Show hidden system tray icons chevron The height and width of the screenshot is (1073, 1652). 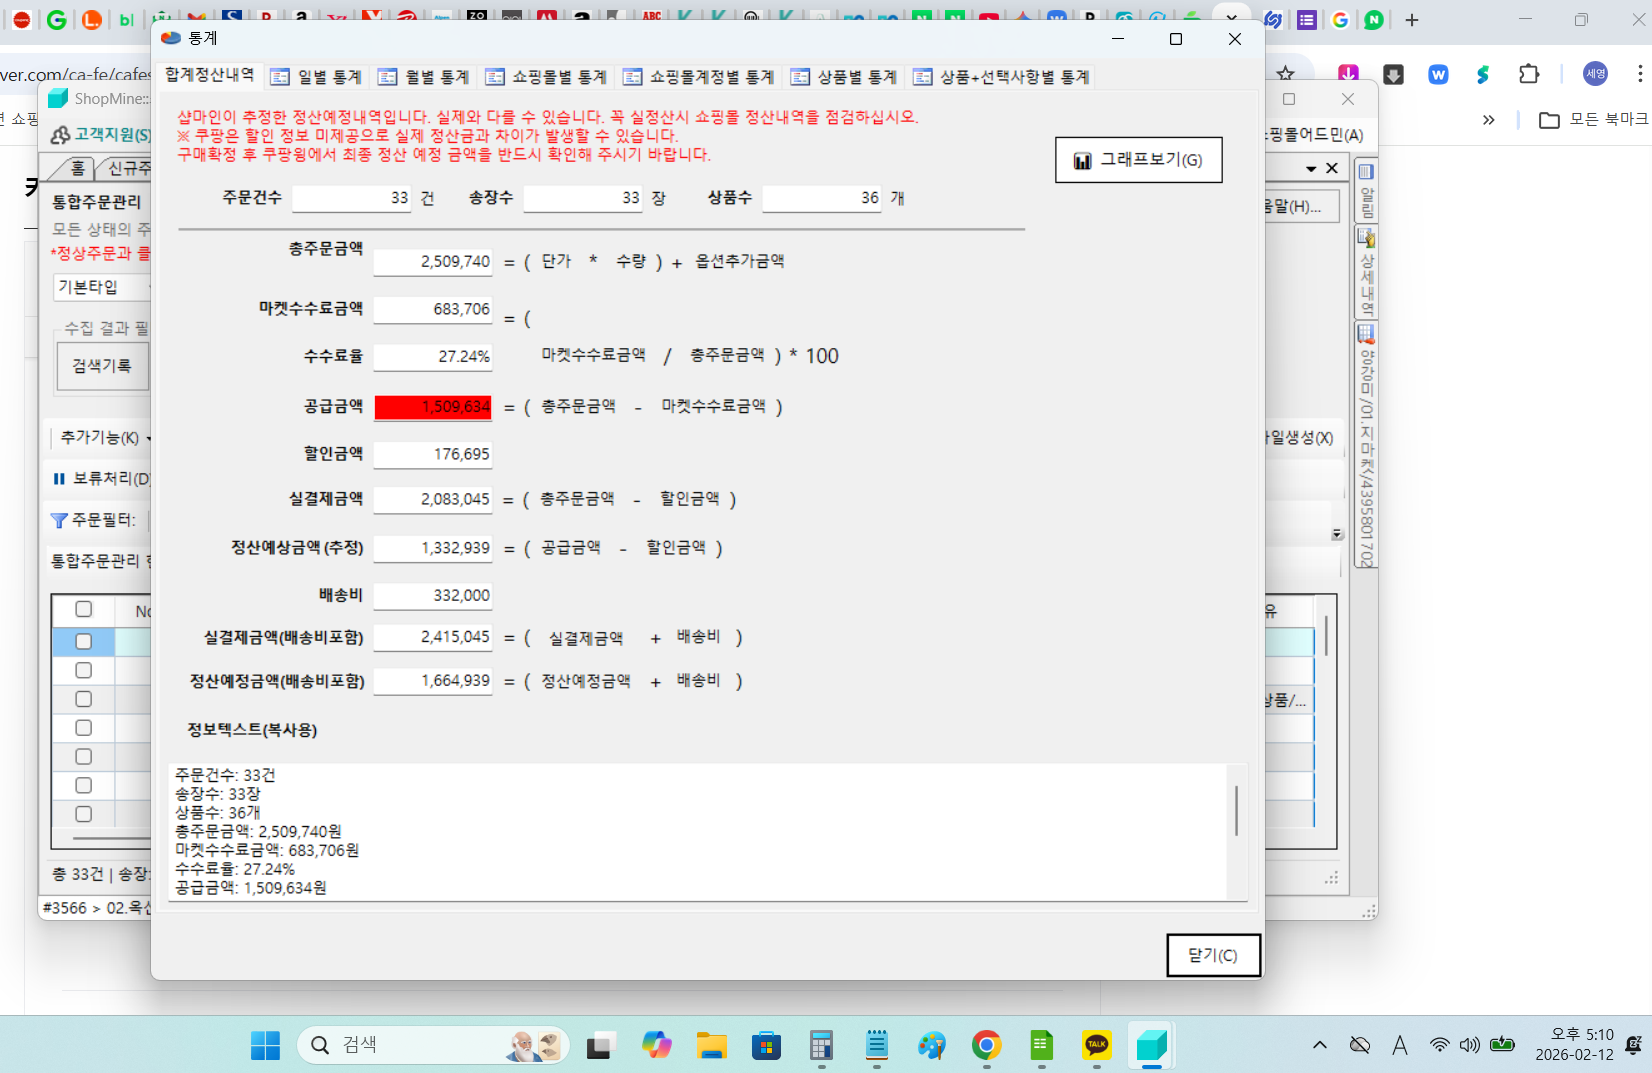(1320, 1045)
